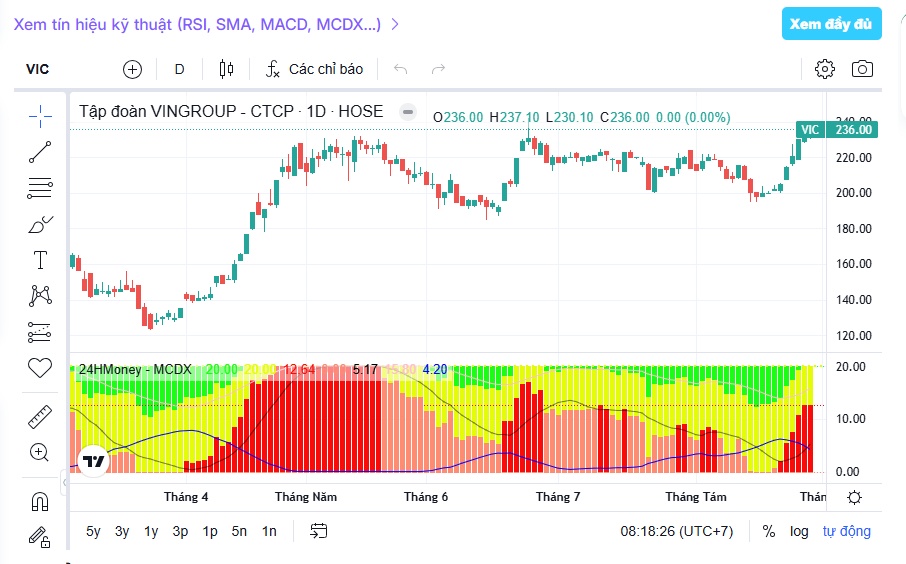Open Xem tín hiệu kỹ thuật link
This screenshot has height=564, width=906.
coord(206,24)
